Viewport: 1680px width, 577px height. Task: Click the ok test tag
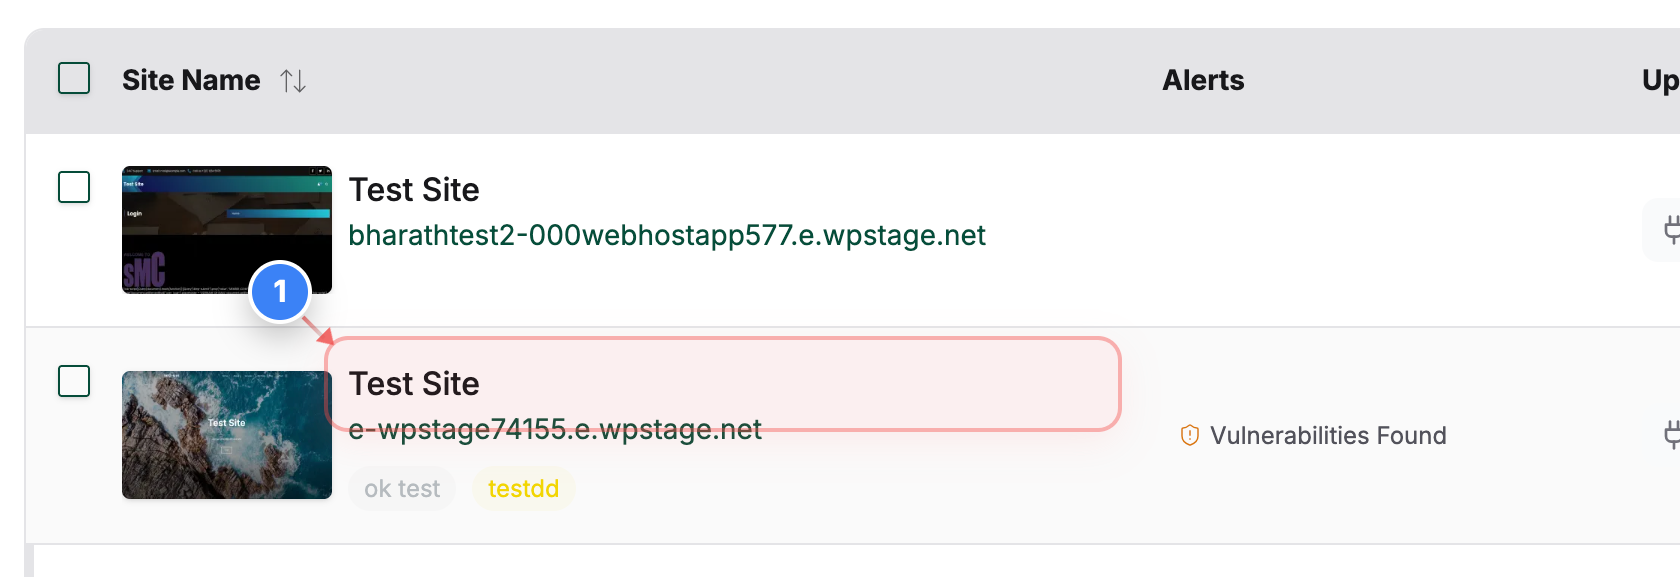pyautogui.click(x=401, y=488)
